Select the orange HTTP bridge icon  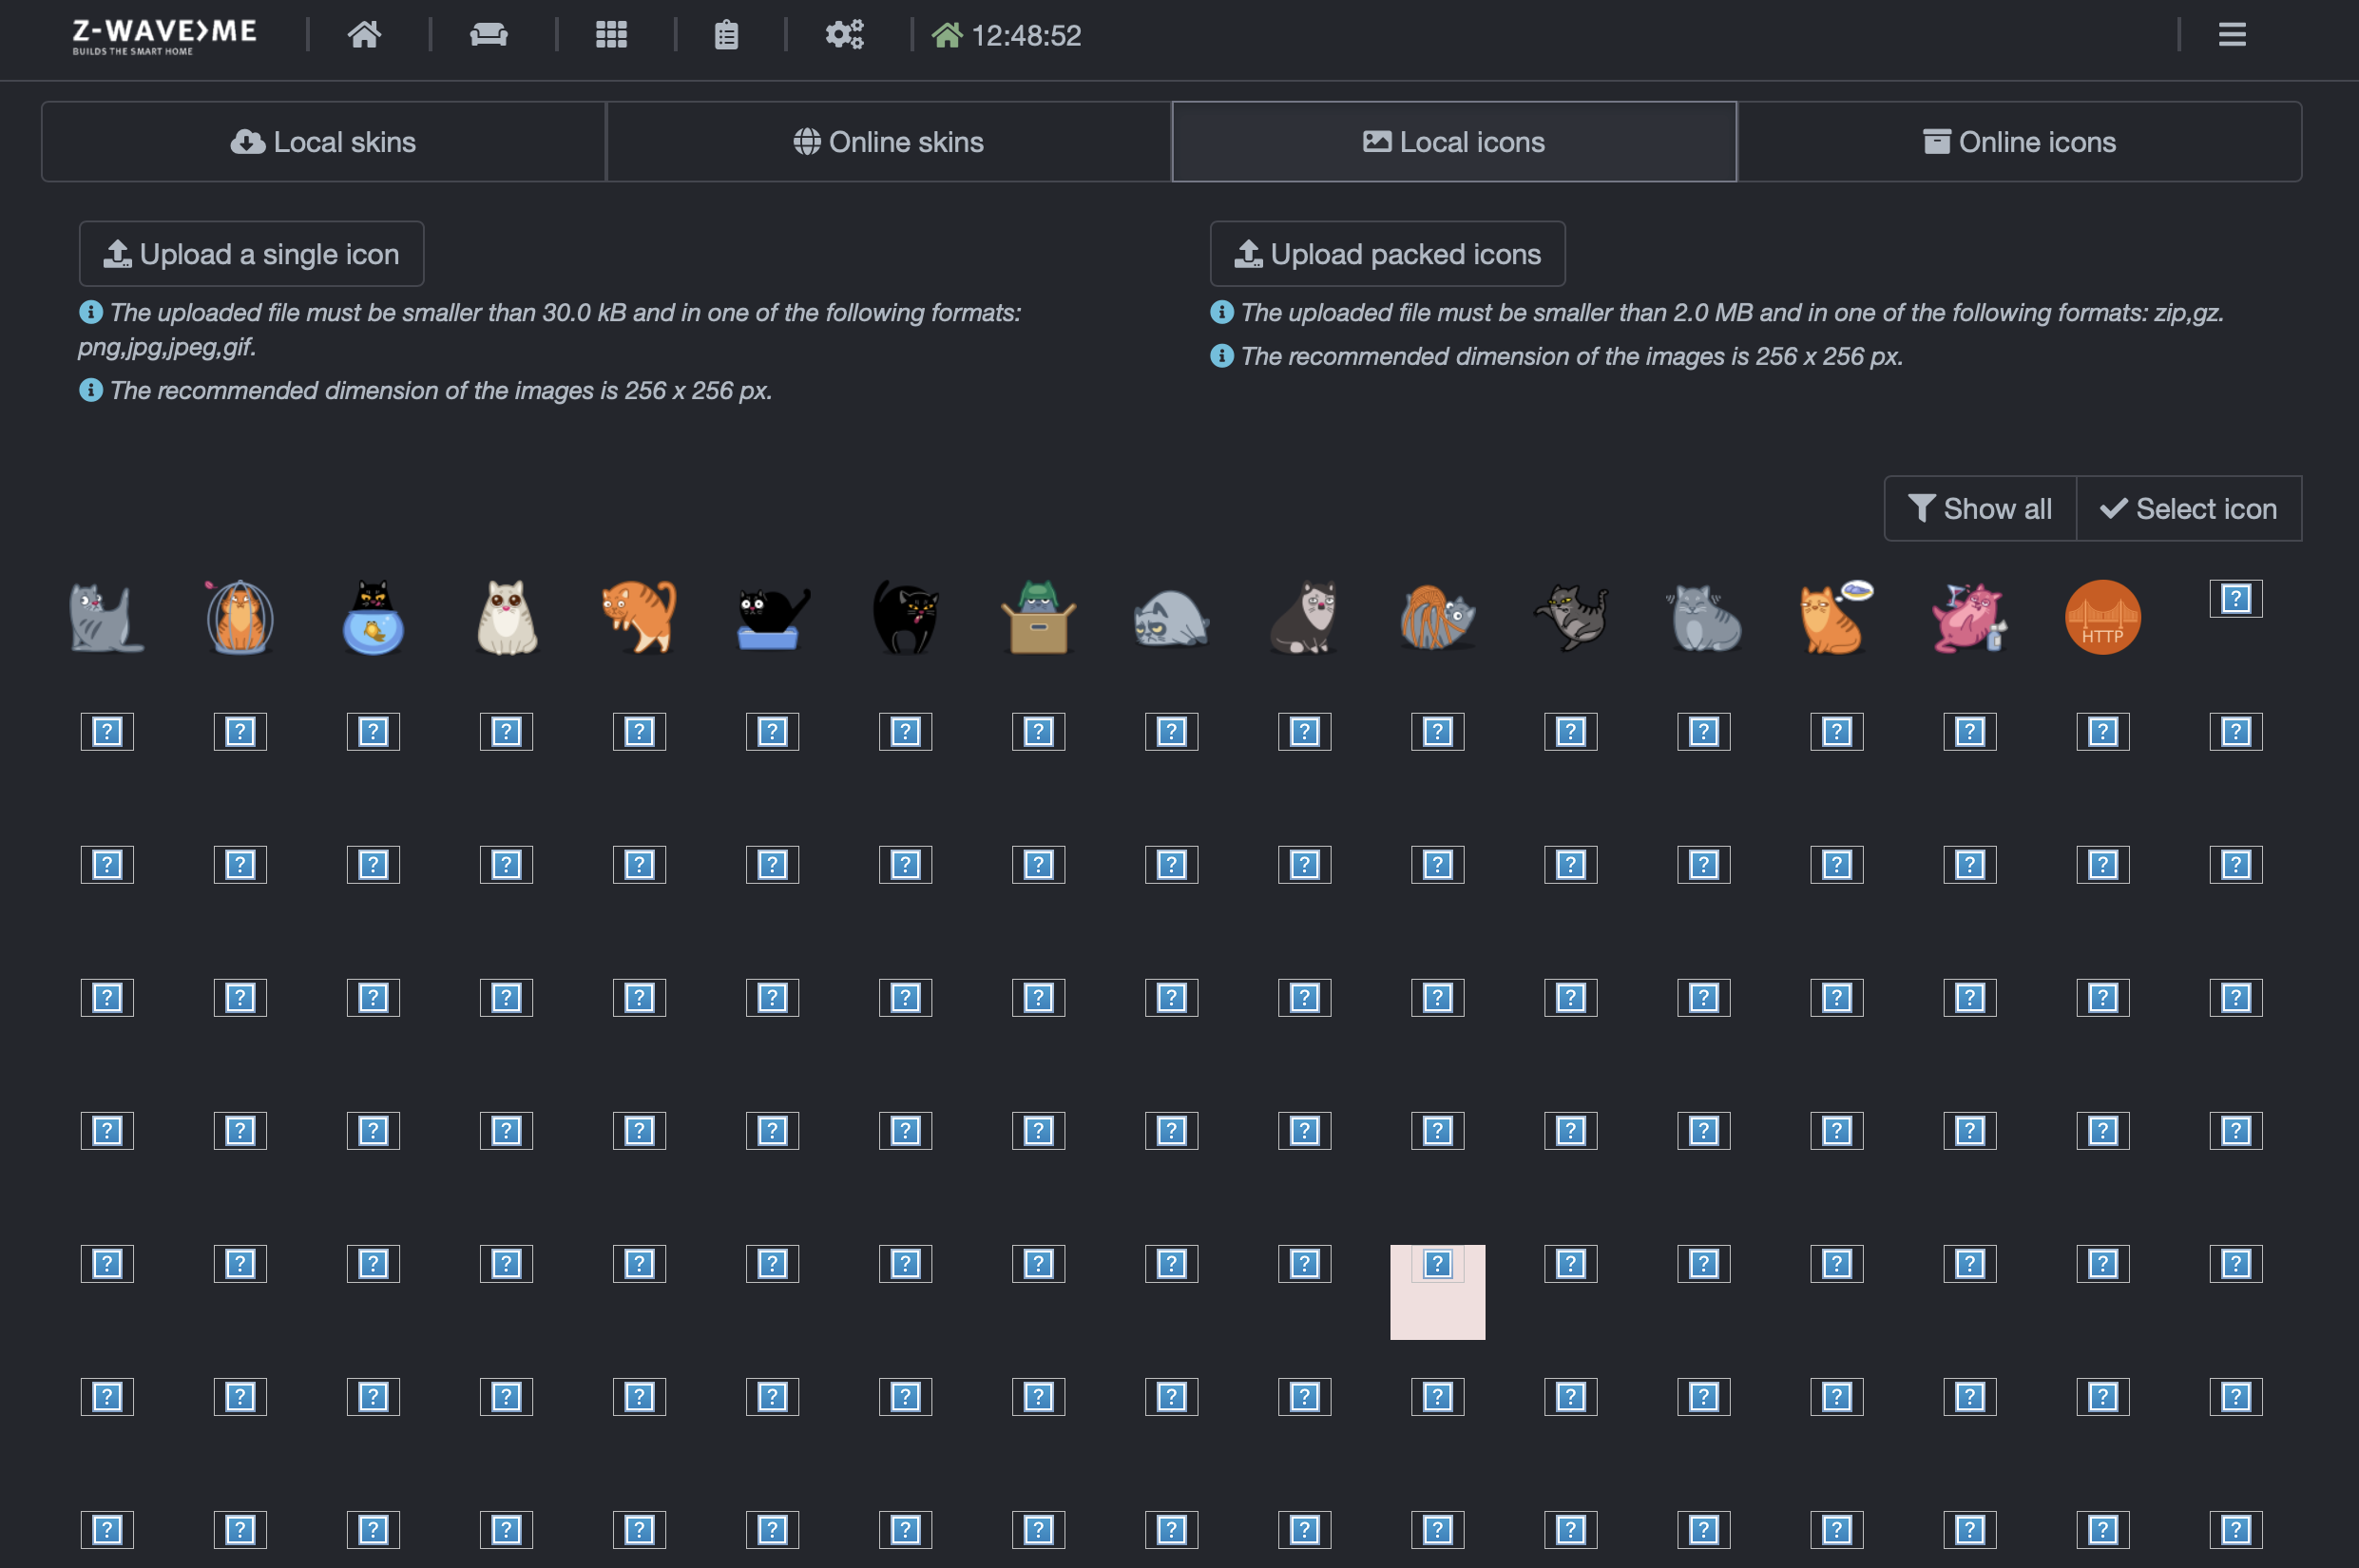click(2102, 617)
